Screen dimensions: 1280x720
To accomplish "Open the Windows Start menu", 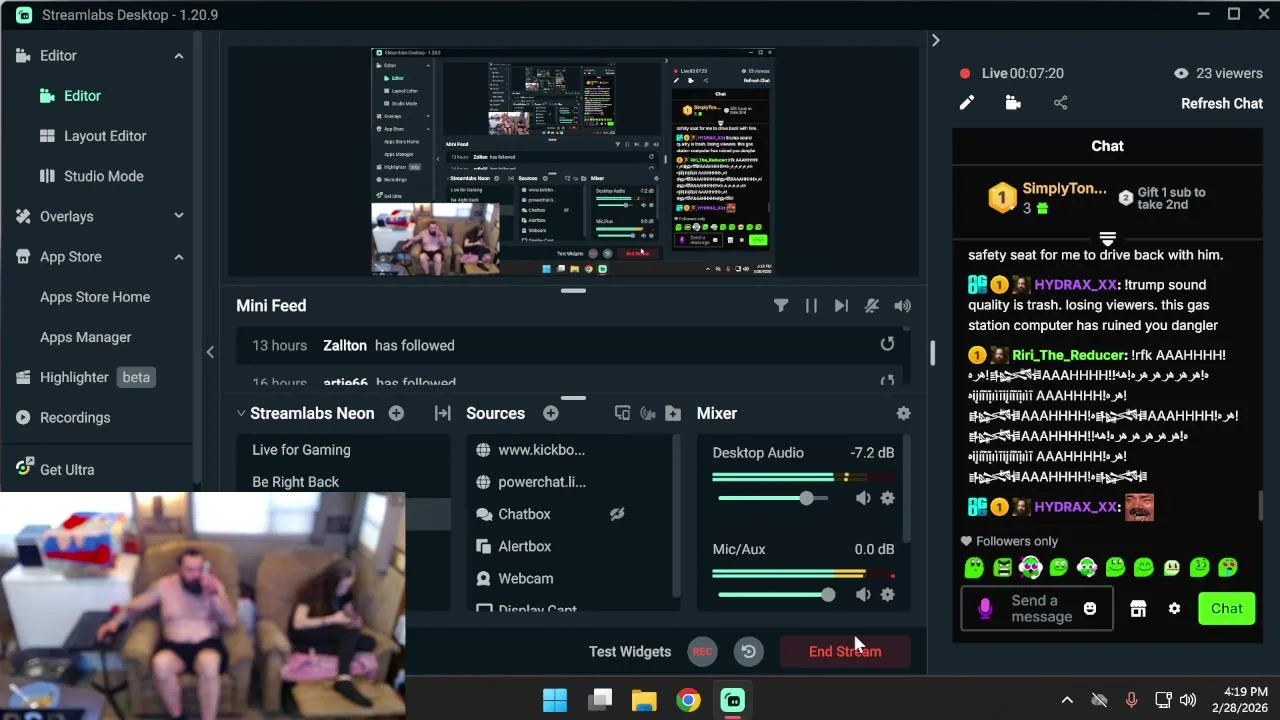I will [x=555, y=700].
